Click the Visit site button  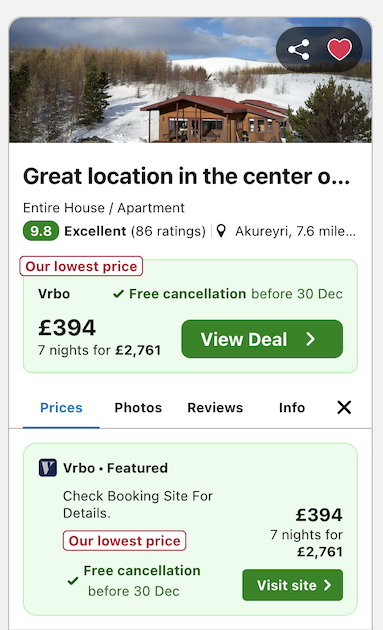tap(293, 585)
